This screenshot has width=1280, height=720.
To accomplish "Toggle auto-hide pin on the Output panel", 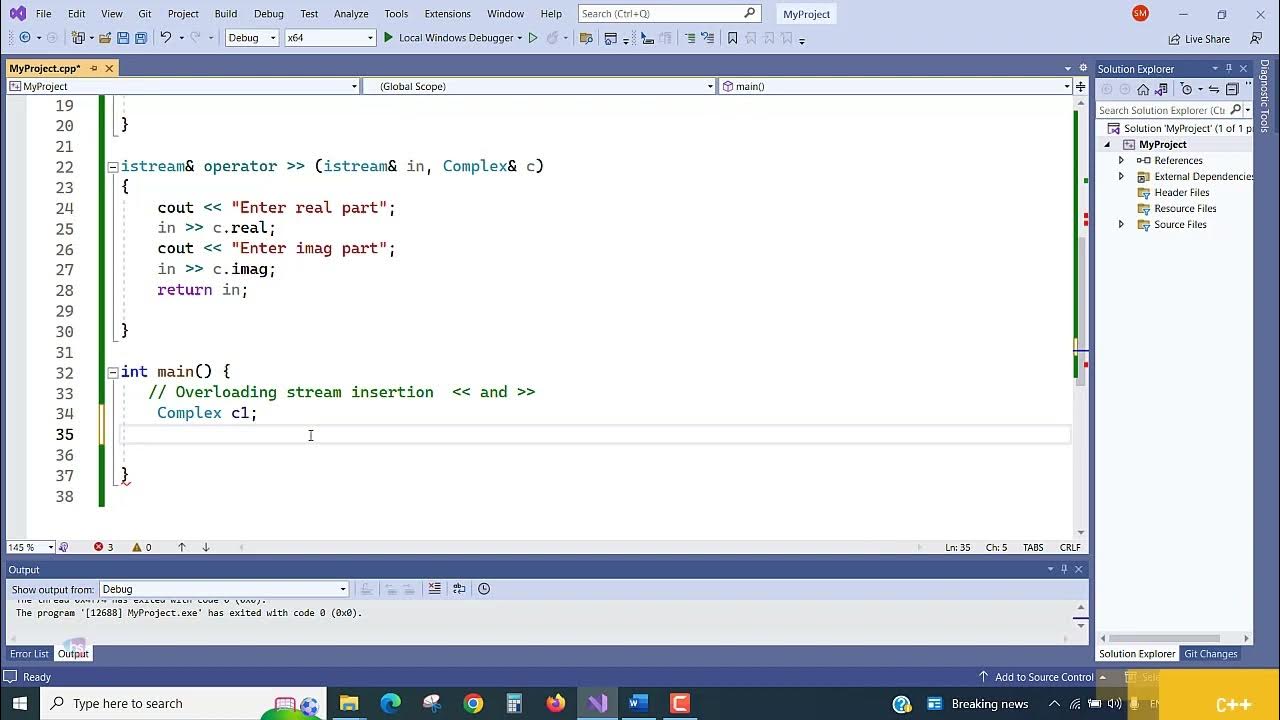I will [1064, 569].
